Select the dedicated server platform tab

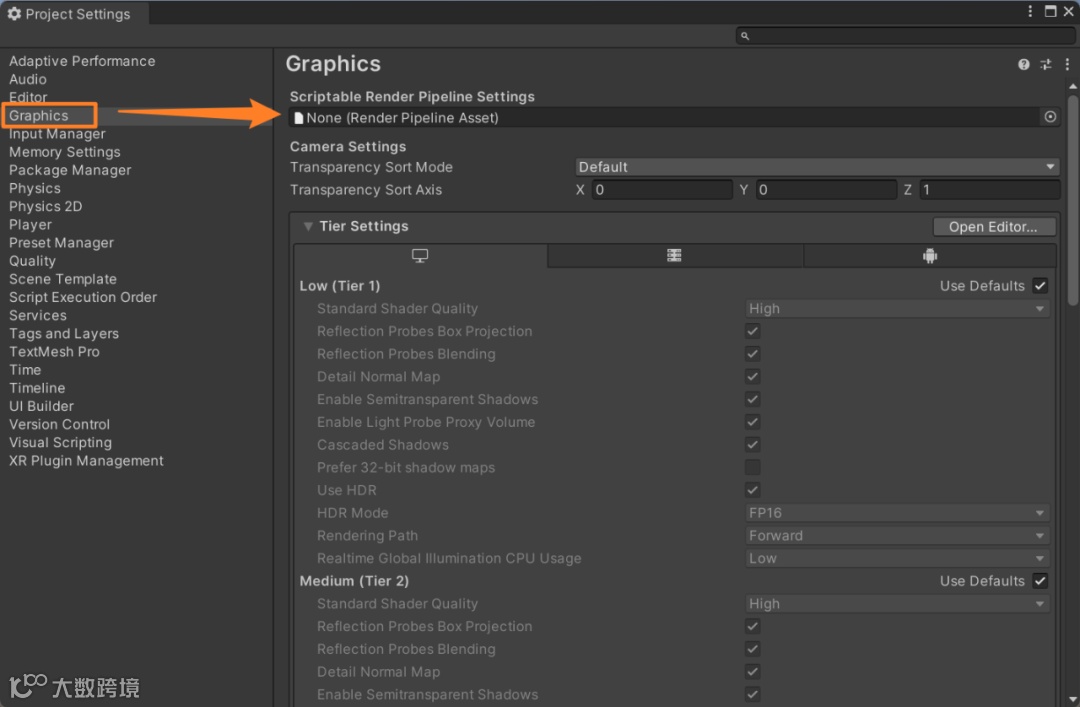tap(674, 256)
